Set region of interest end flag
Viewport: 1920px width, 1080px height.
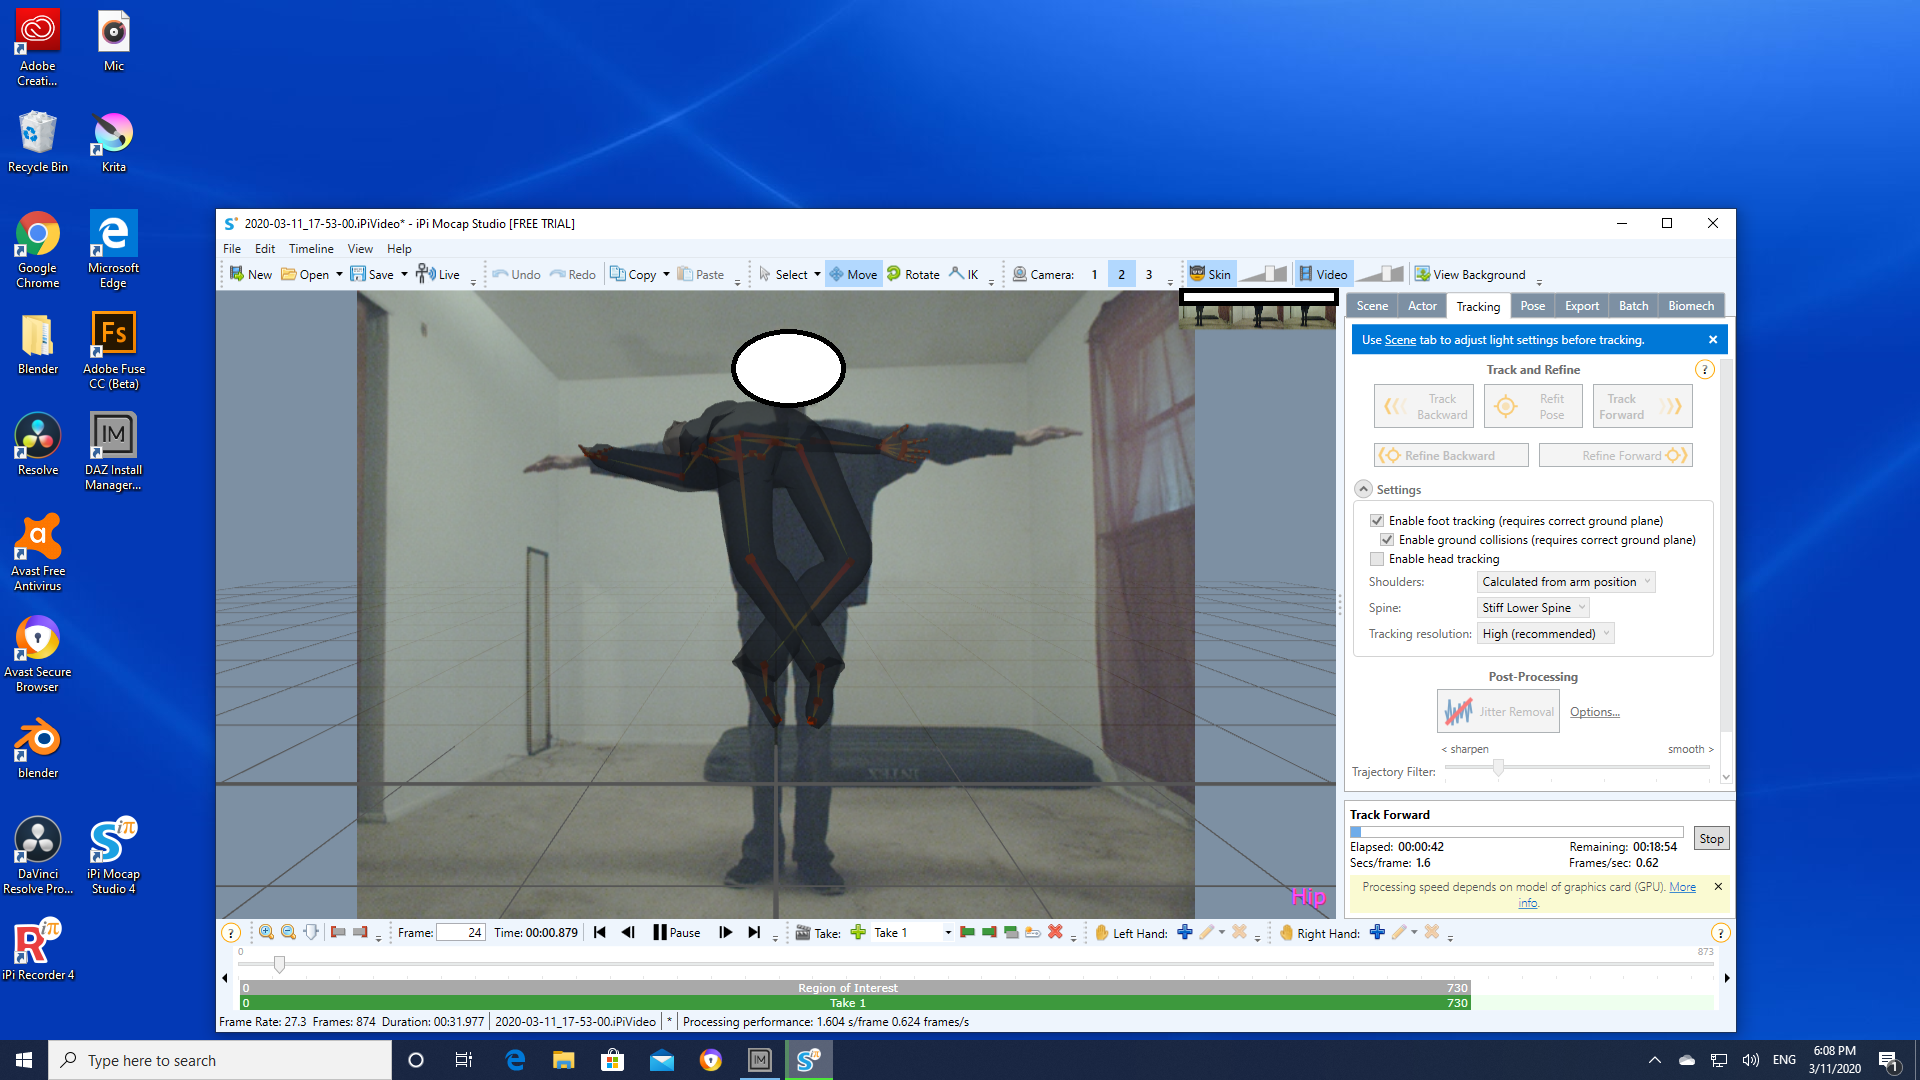360,932
